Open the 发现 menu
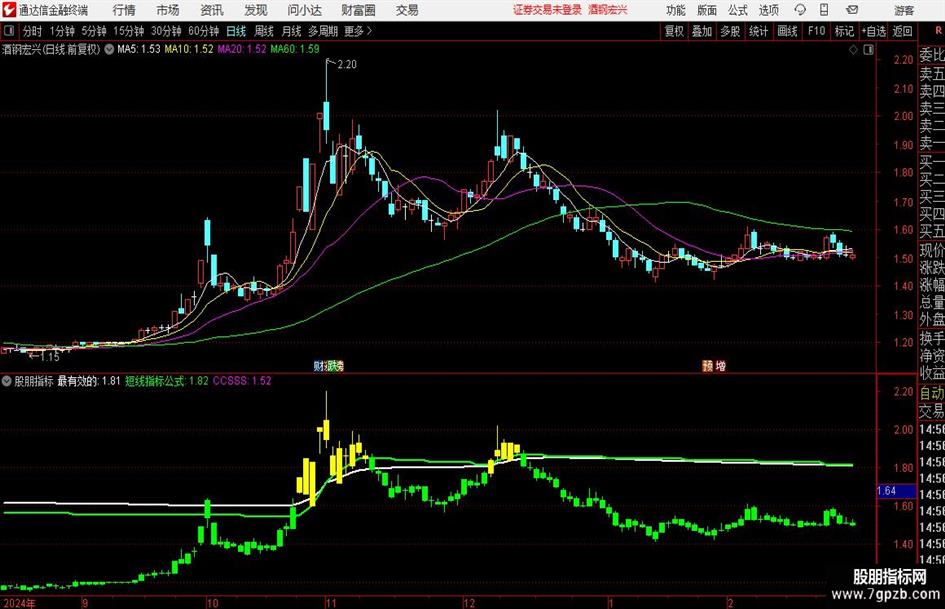This screenshot has width=945, height=609. click(256, 10)
